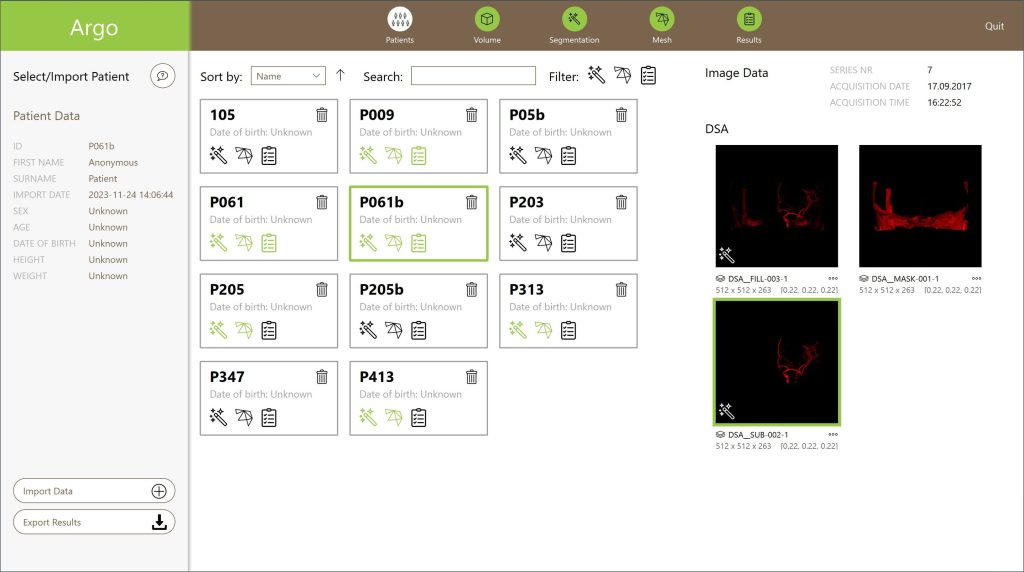
Task: Toggle the sort direction arrow
Action: 340,75
